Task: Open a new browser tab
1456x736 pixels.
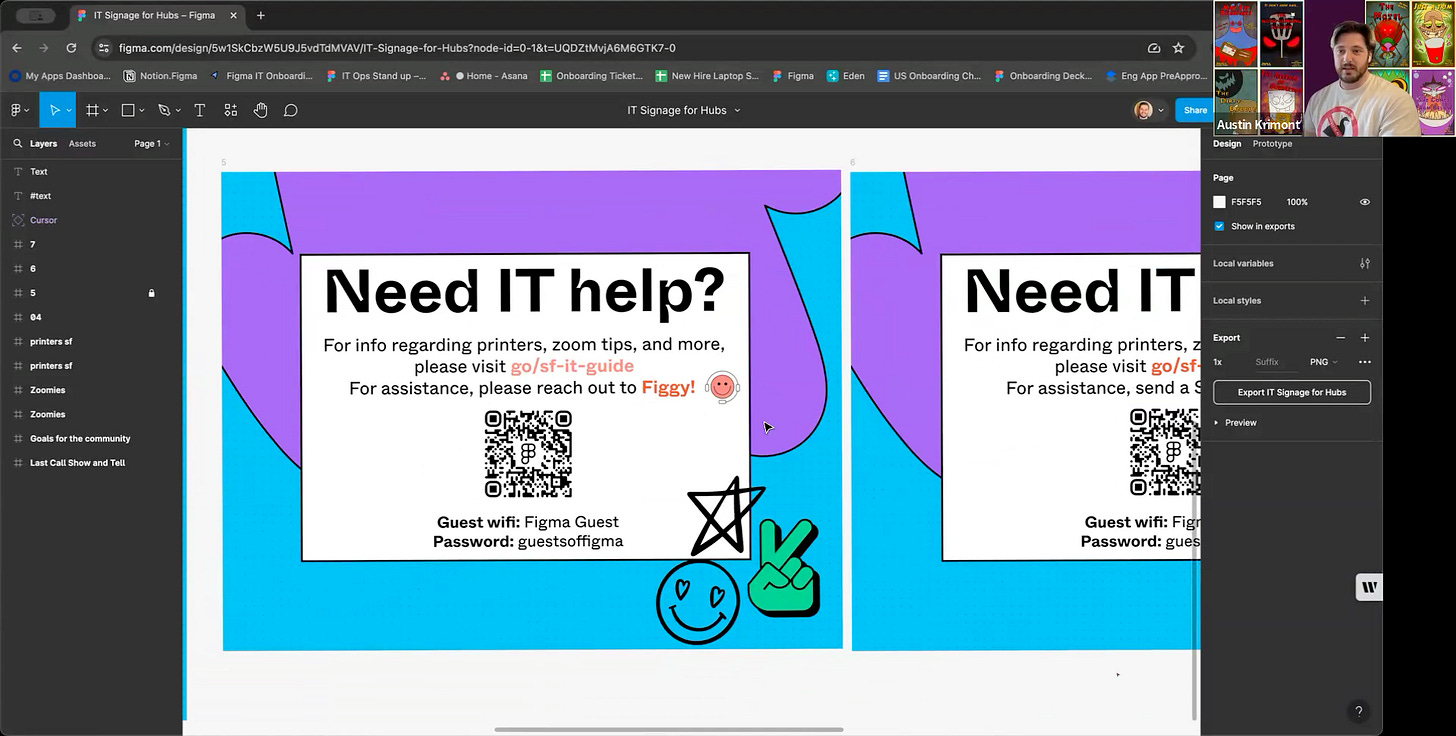Action: (x=261, y=16)
